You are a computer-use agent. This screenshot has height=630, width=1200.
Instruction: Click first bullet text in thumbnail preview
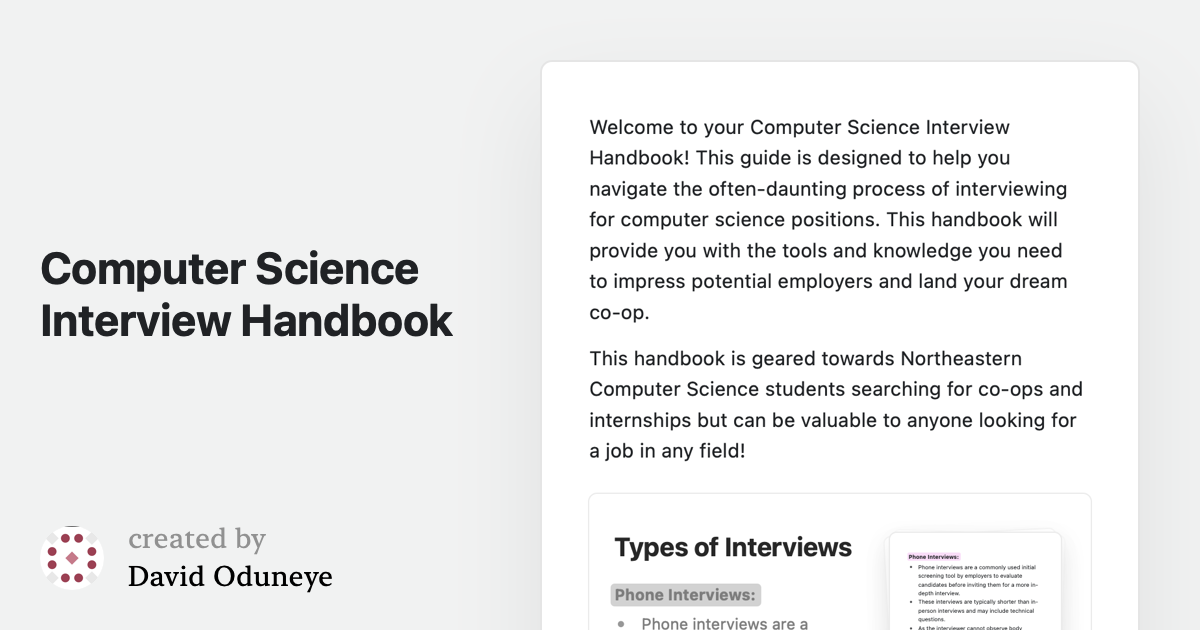pos(978,578)
